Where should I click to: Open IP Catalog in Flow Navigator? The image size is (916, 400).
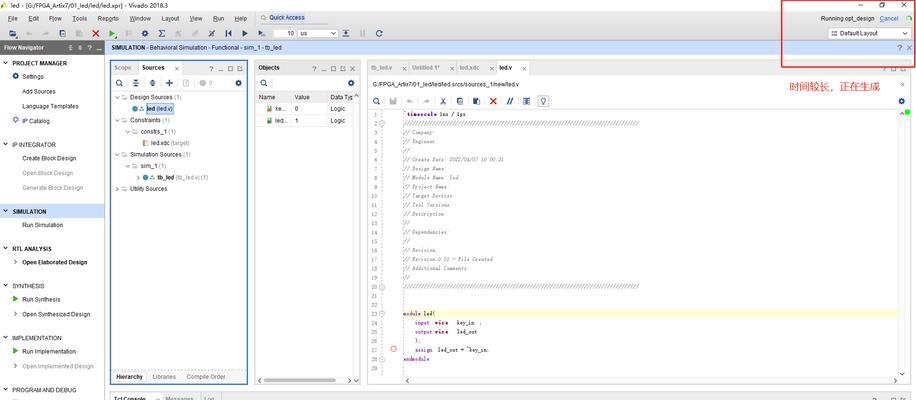click(x=36, y=121)
